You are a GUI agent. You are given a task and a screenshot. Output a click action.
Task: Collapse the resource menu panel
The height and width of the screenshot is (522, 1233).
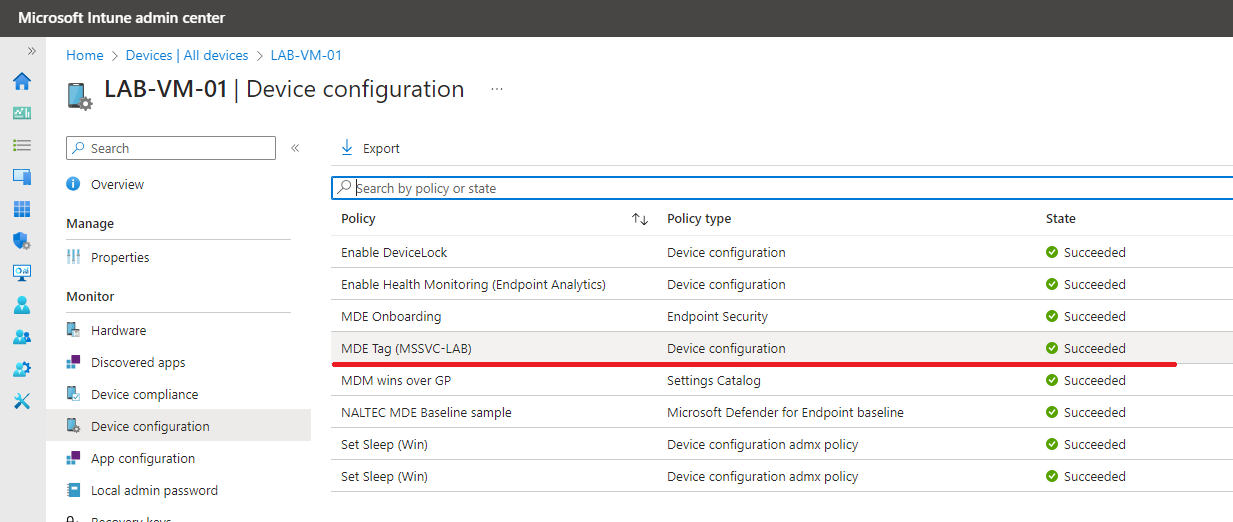(x=295, y=148)
